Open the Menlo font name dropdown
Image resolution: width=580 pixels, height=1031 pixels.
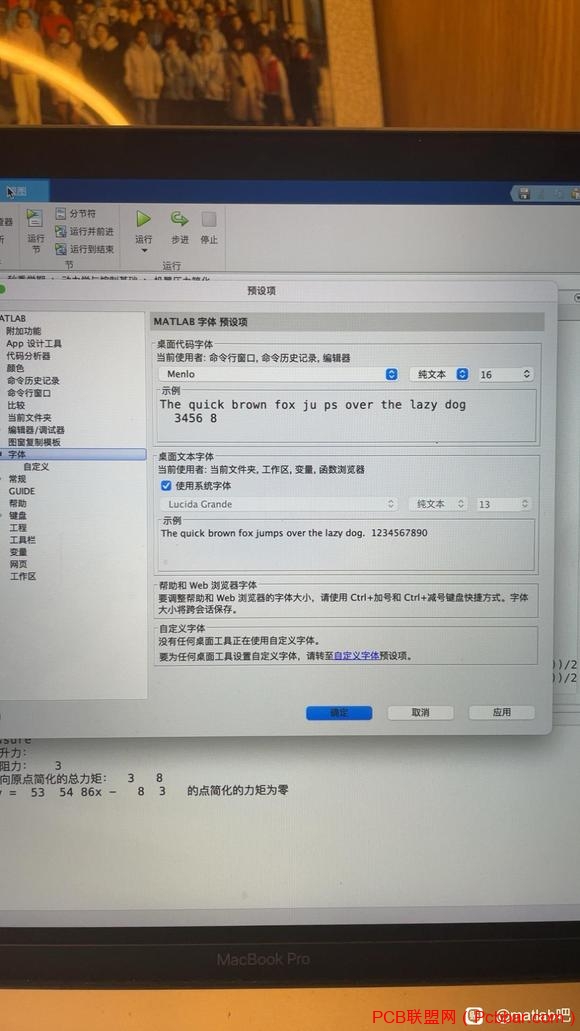278,374
